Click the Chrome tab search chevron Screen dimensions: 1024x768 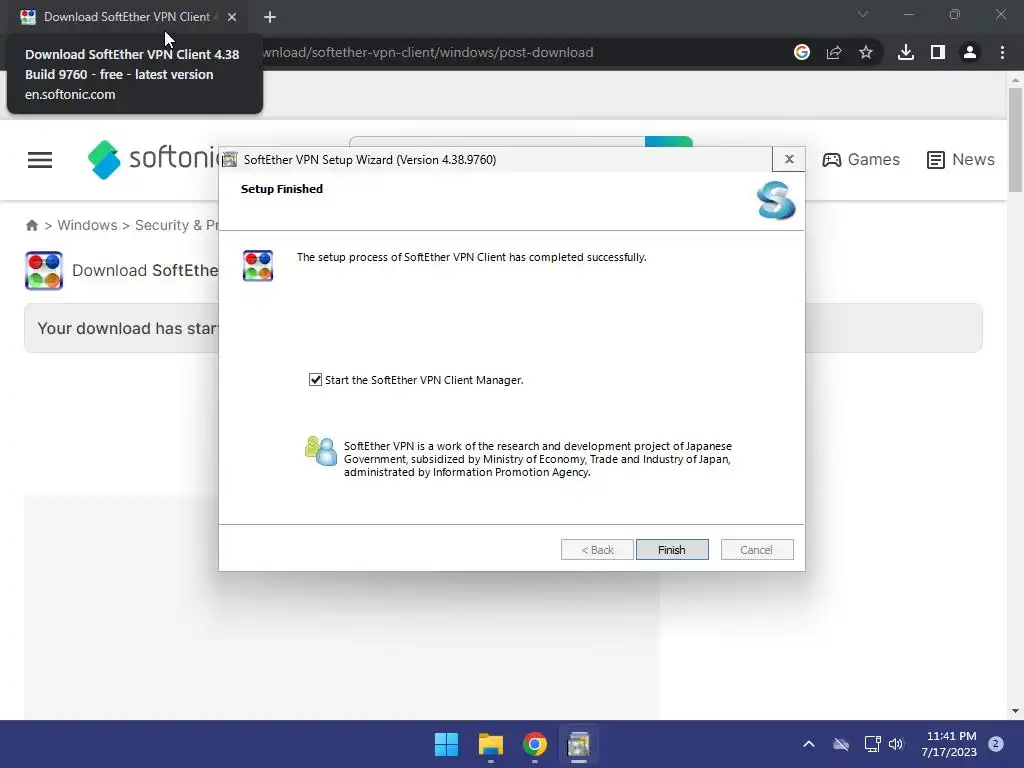pos(863,14)
